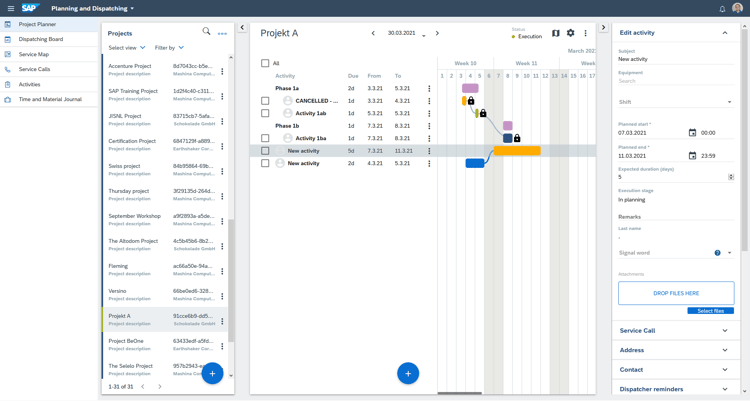The image size is (750, 401).
Task: Select the SAP Training Project entry
Action: point(165,95)
